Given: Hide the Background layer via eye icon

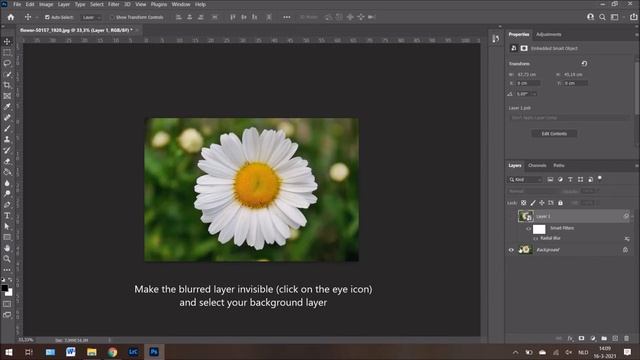Looking at the screenshot, I should tap(511, 250).
